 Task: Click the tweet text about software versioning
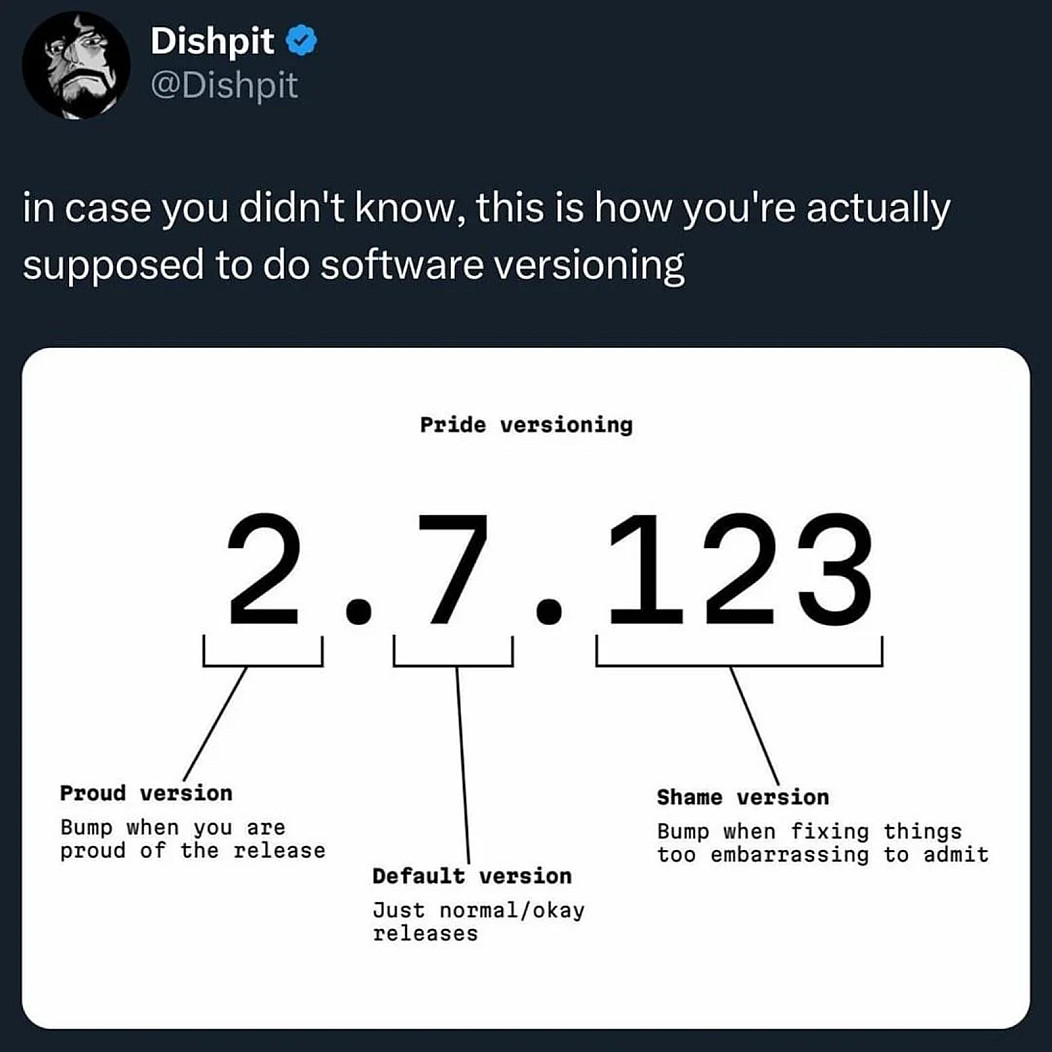click(x=485, y=239)
